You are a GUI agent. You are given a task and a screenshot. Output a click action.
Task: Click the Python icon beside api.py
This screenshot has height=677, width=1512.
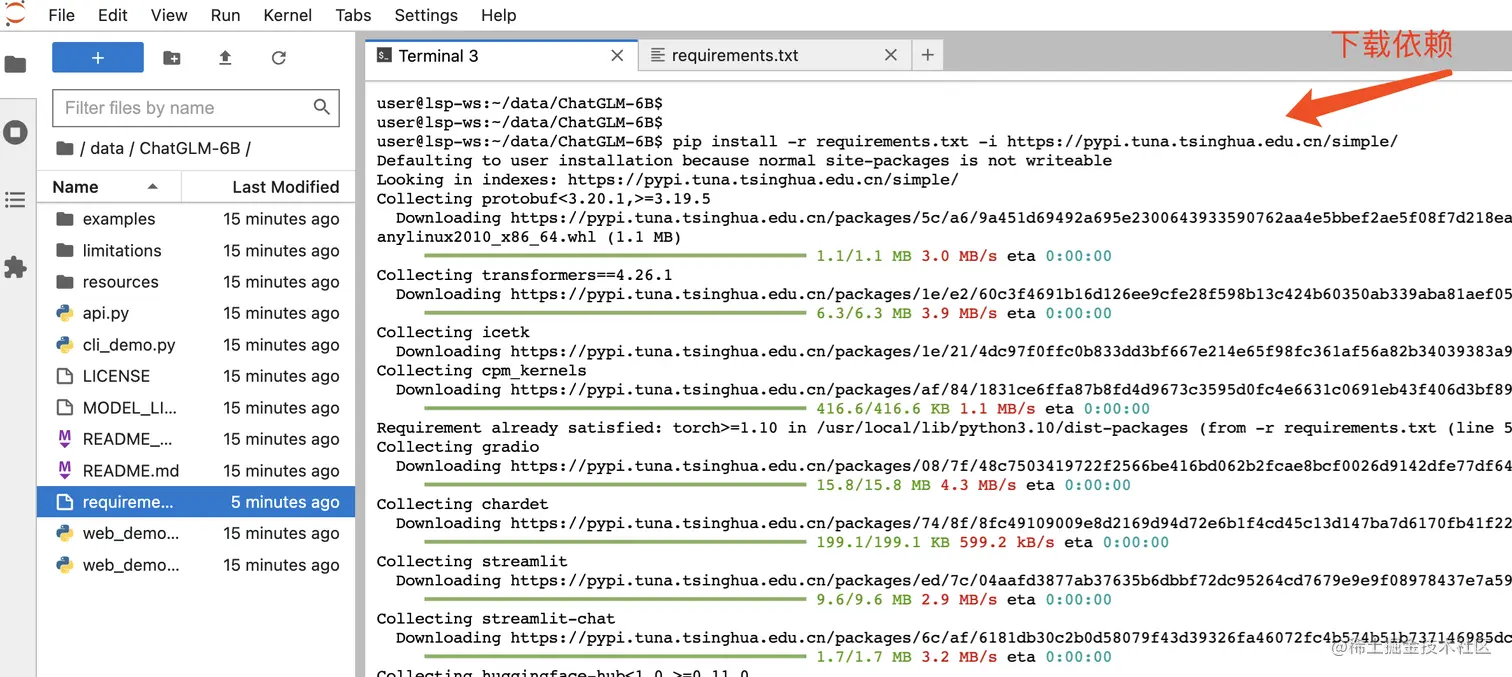pos(65,313)
